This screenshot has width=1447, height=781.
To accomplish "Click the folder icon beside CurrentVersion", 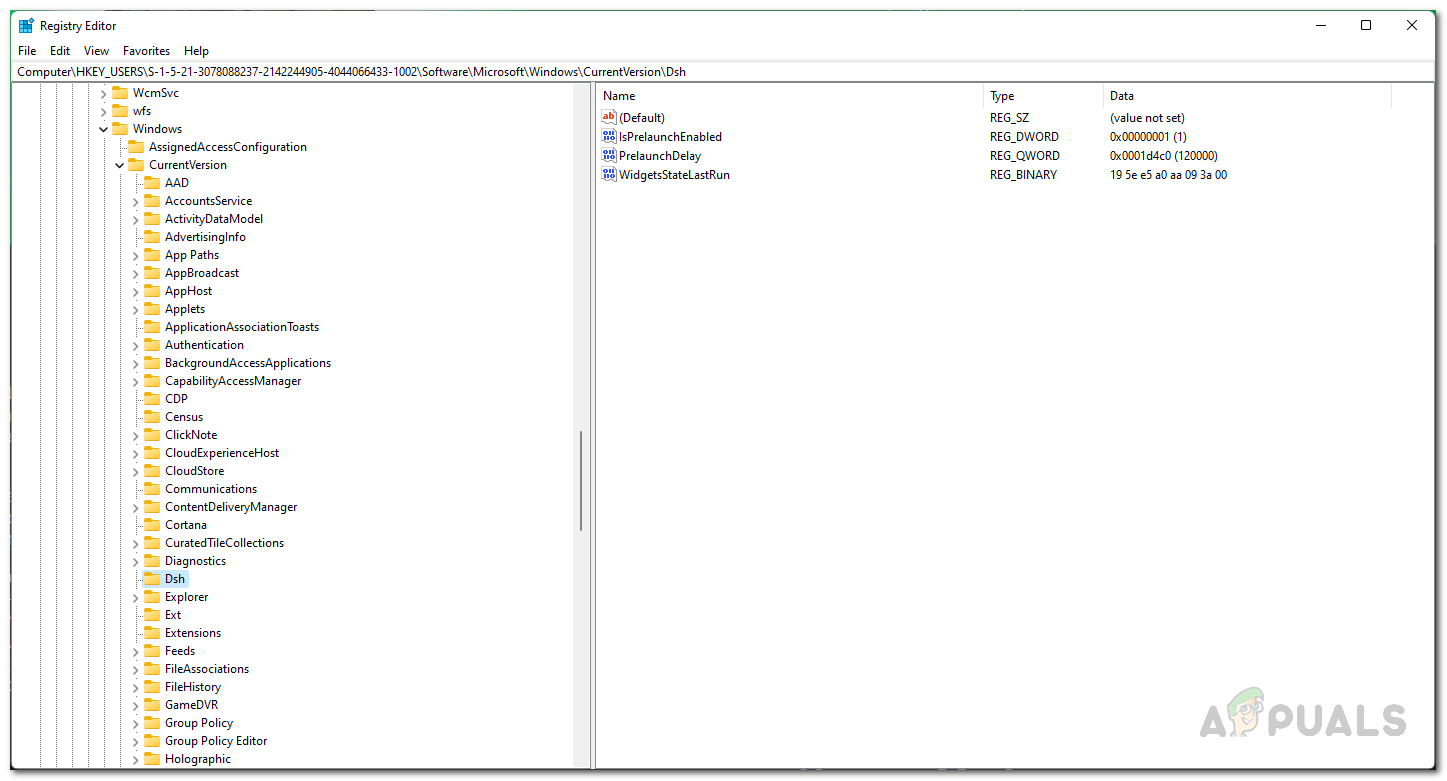I will [x=136, y=165].
